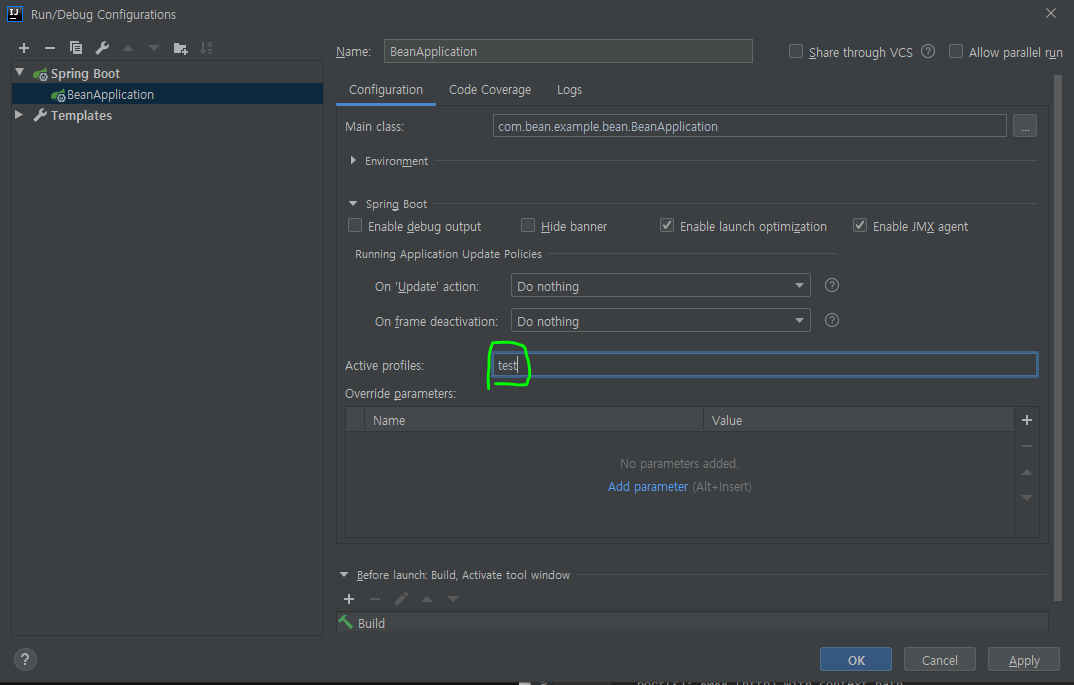
Task: Add a Before launch task
Action: tap(349, 599)
